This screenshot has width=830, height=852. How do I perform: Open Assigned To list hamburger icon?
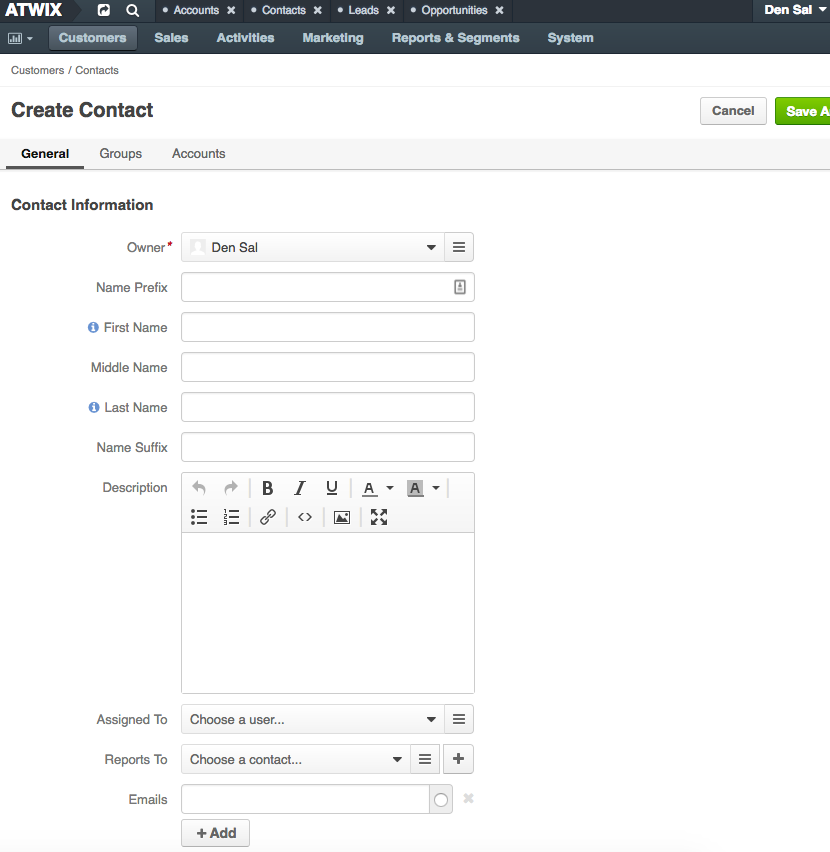[x=459, y=719]
